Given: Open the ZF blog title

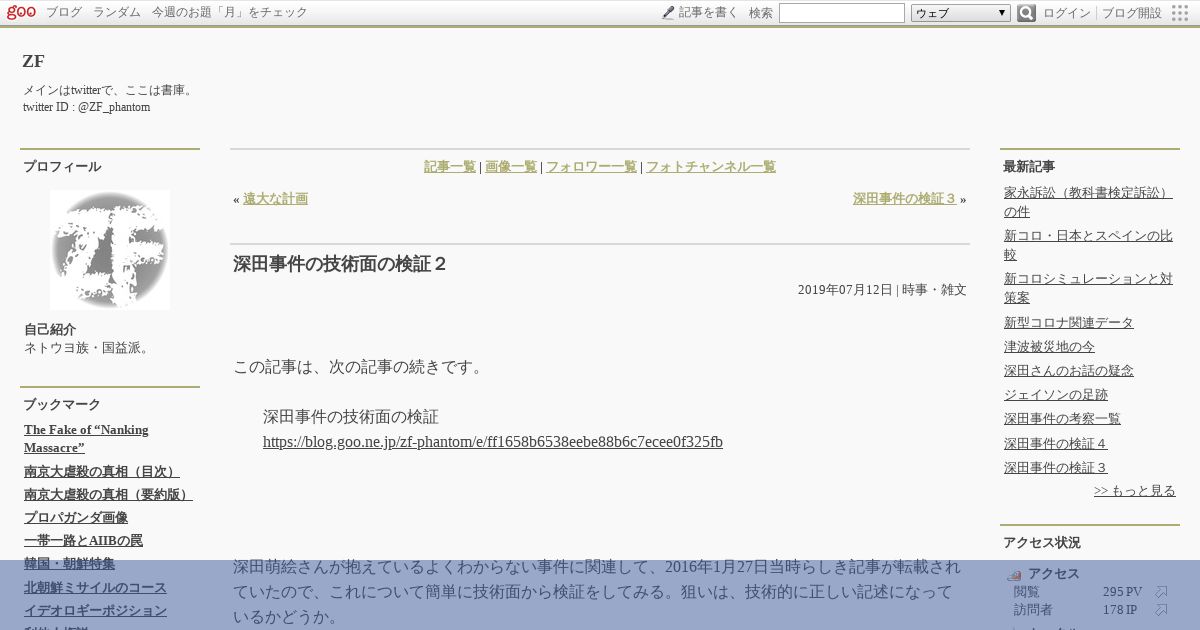Looking at the screenshot, I should tap(33, 61).
